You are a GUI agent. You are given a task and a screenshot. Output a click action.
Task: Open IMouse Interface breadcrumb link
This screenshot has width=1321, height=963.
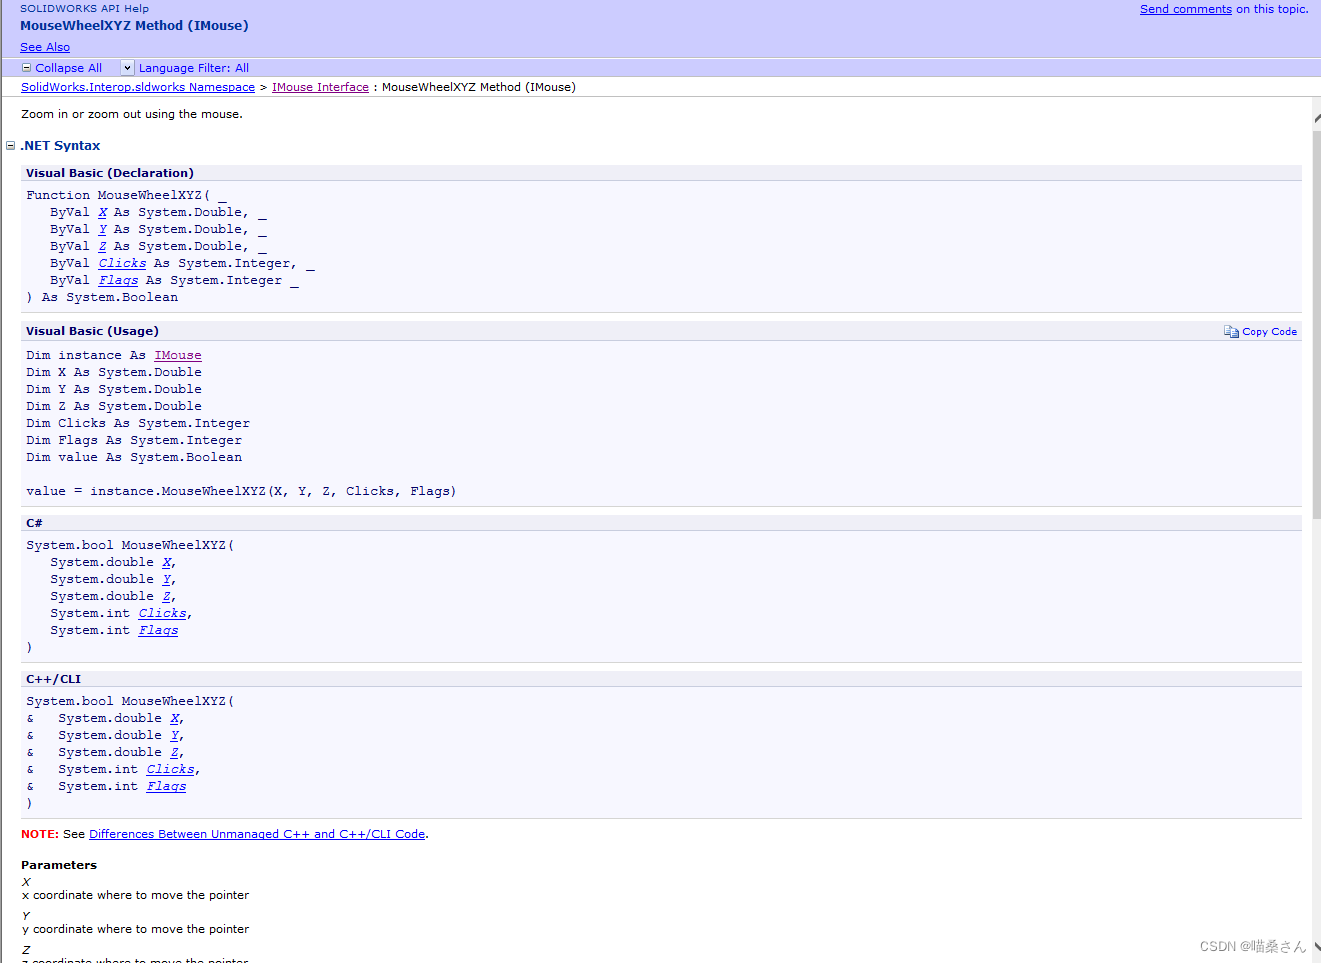pos(320,87)
